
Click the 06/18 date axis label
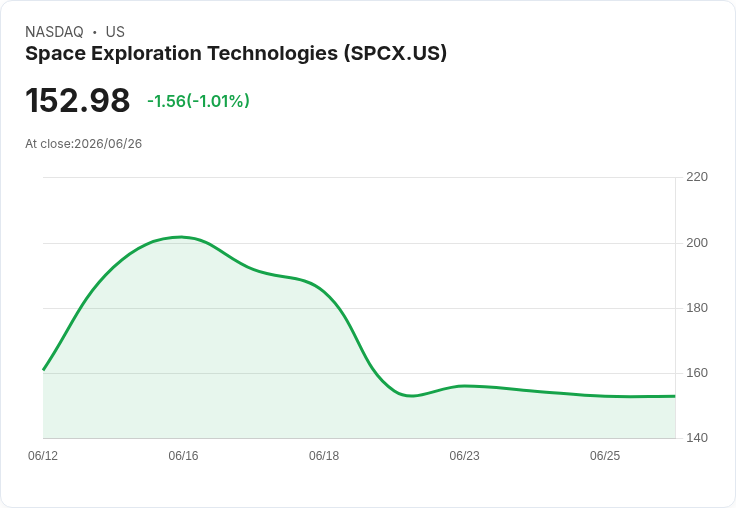324,456
